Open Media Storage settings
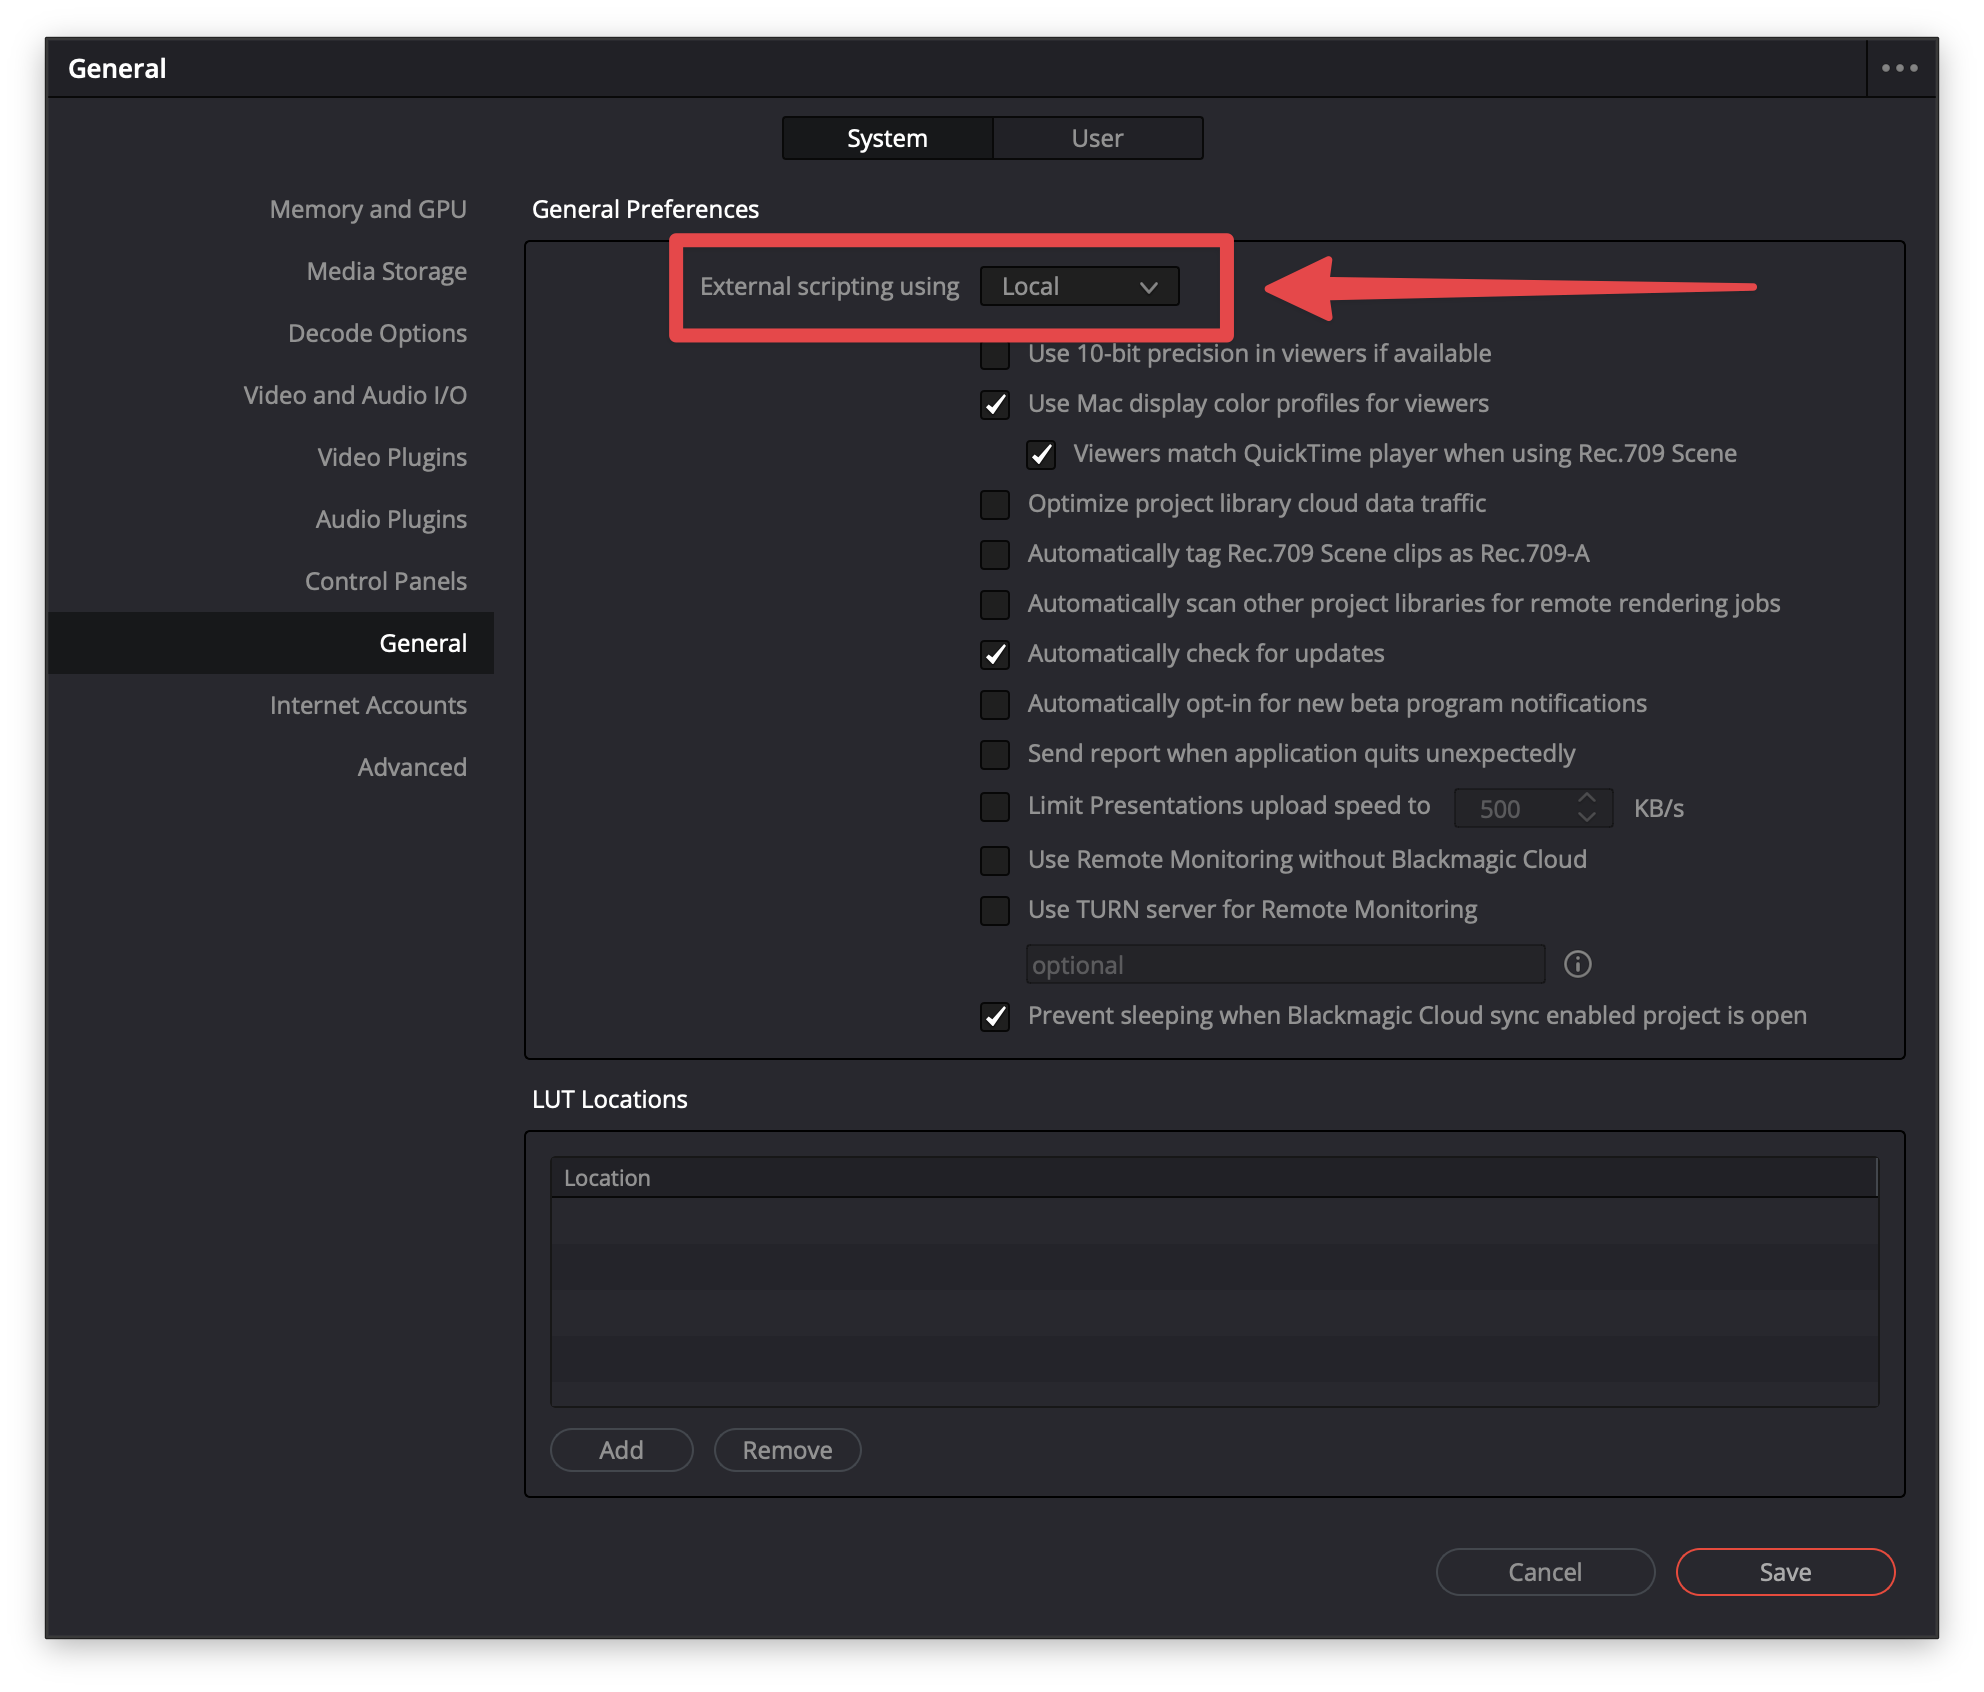The height and width of the screenshot is (1692, 1984). 387,271
